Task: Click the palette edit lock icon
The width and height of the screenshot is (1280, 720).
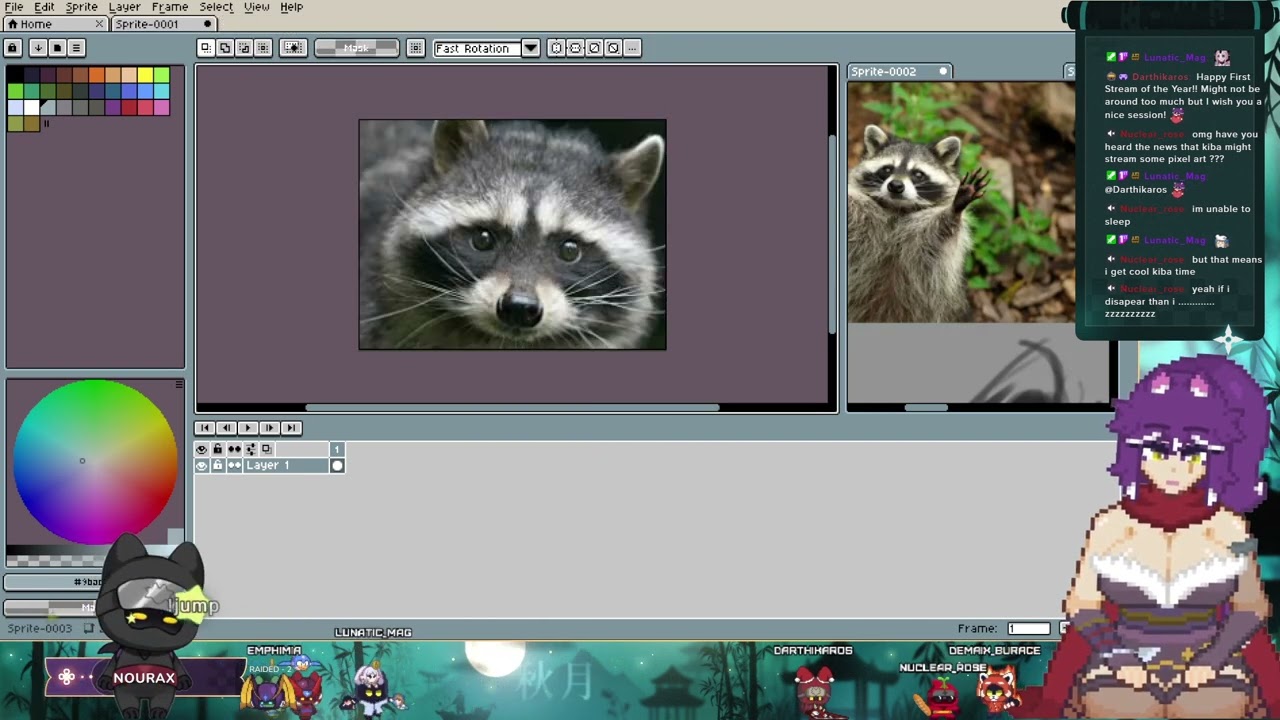Action: 13,47
